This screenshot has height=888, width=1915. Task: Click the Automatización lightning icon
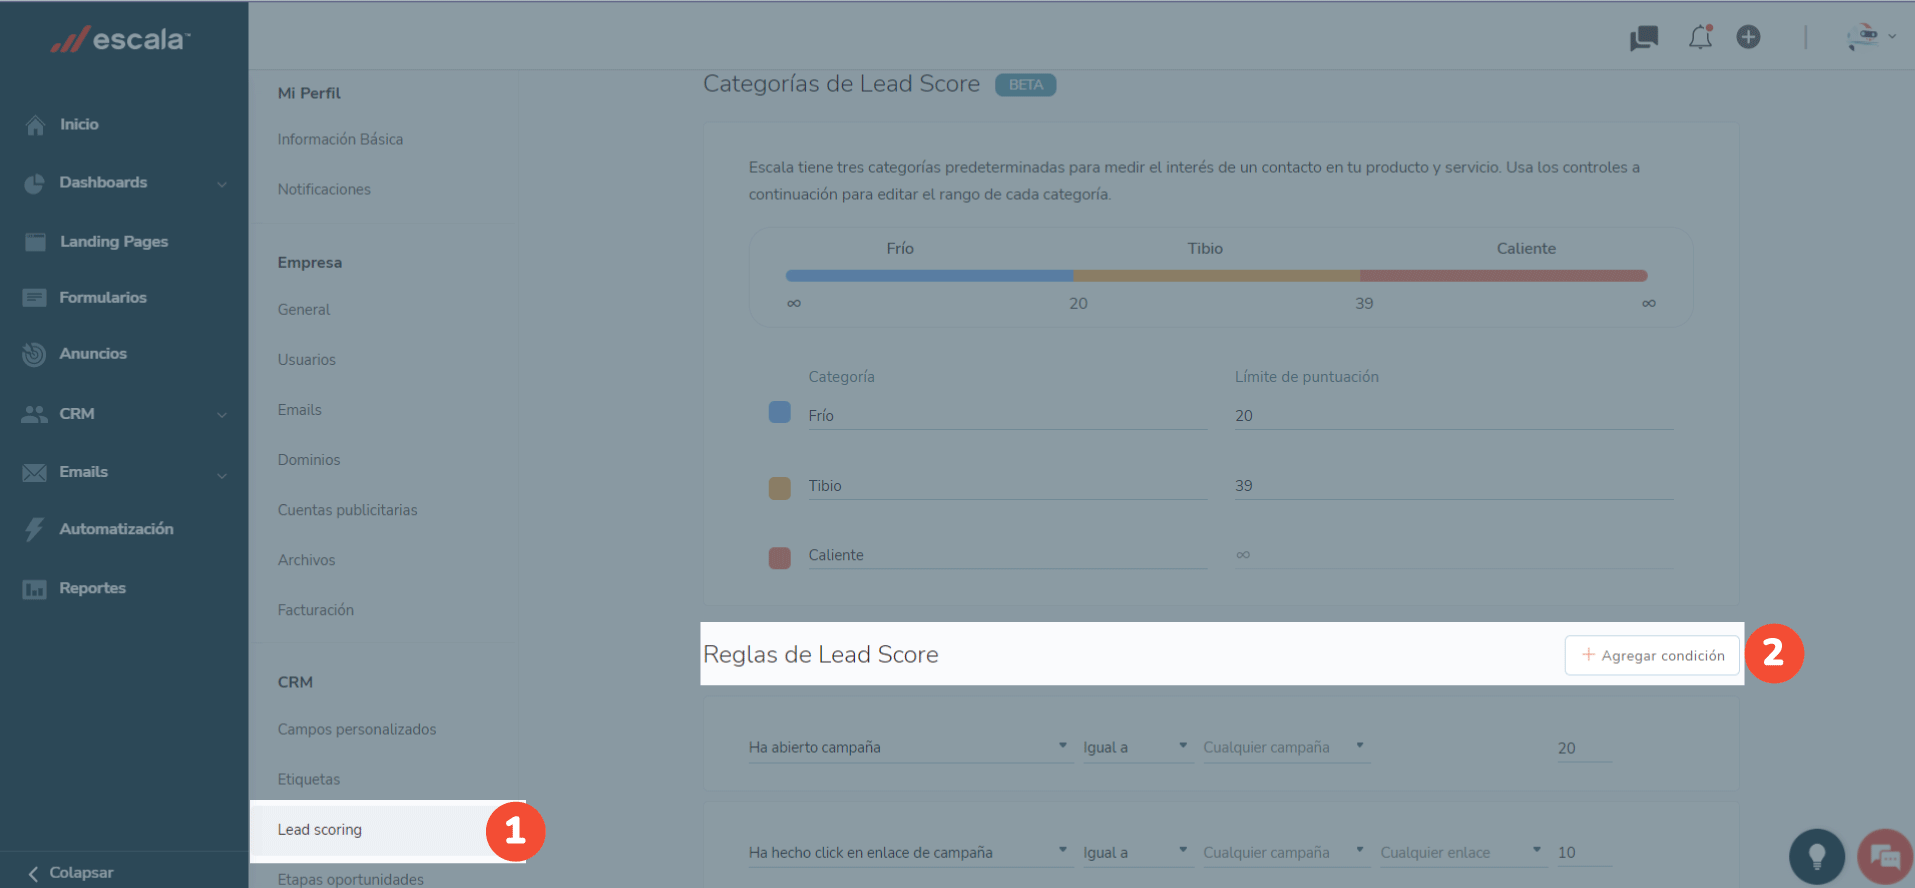(x=35, y=529)
